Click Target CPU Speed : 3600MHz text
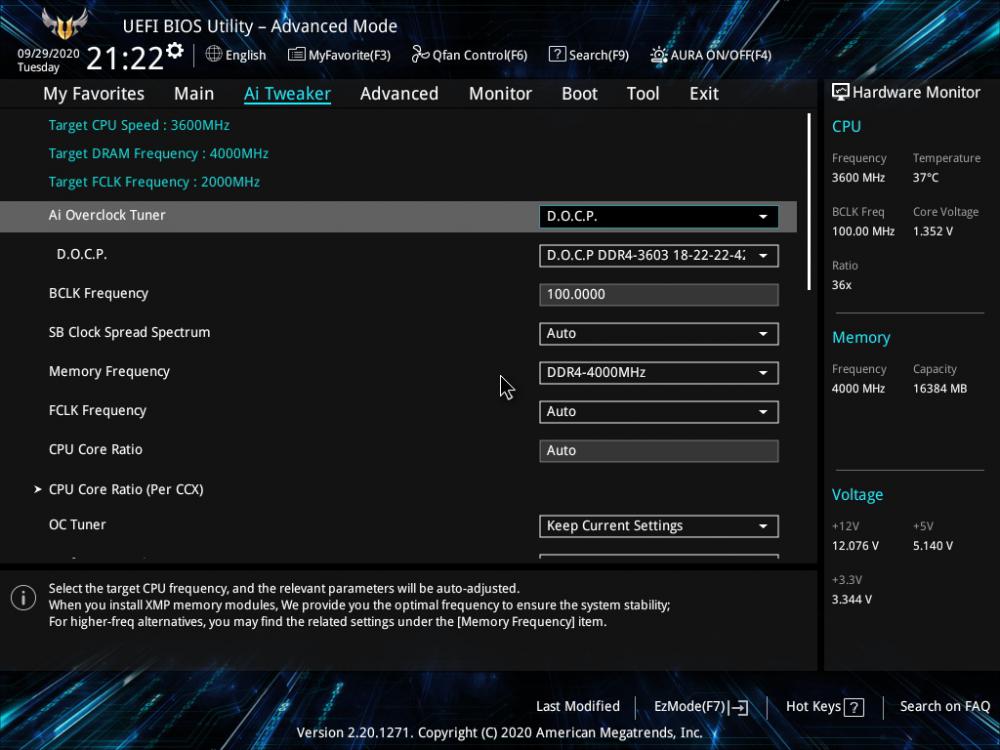 point(139,125)
